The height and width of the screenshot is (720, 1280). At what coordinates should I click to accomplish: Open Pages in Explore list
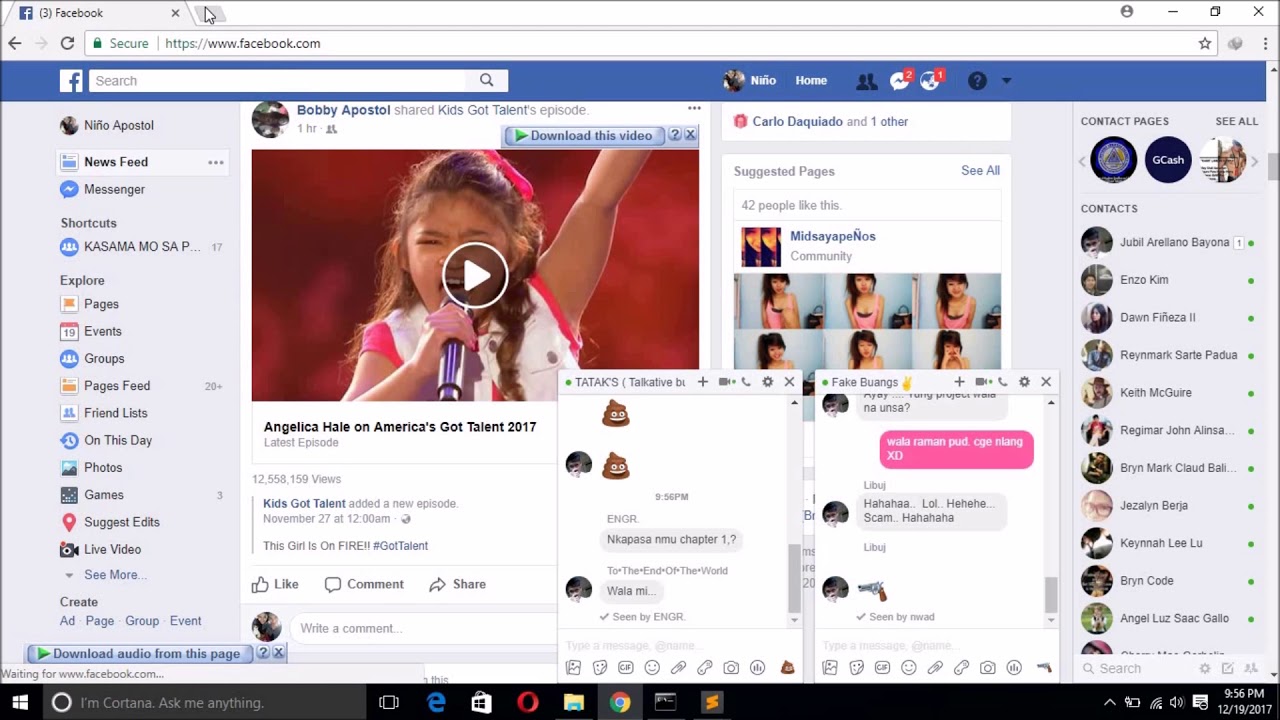point(101,304)
